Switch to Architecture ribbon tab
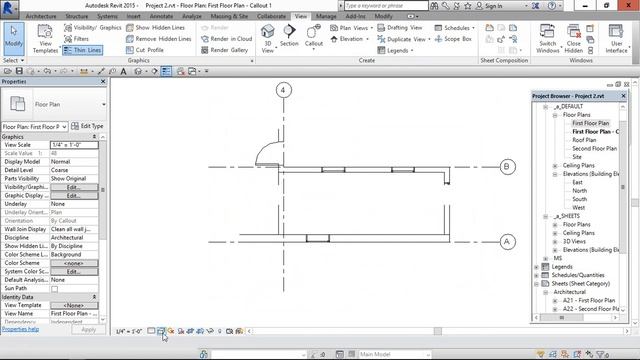This screenshot has height=360, width=640. (41, 16)
